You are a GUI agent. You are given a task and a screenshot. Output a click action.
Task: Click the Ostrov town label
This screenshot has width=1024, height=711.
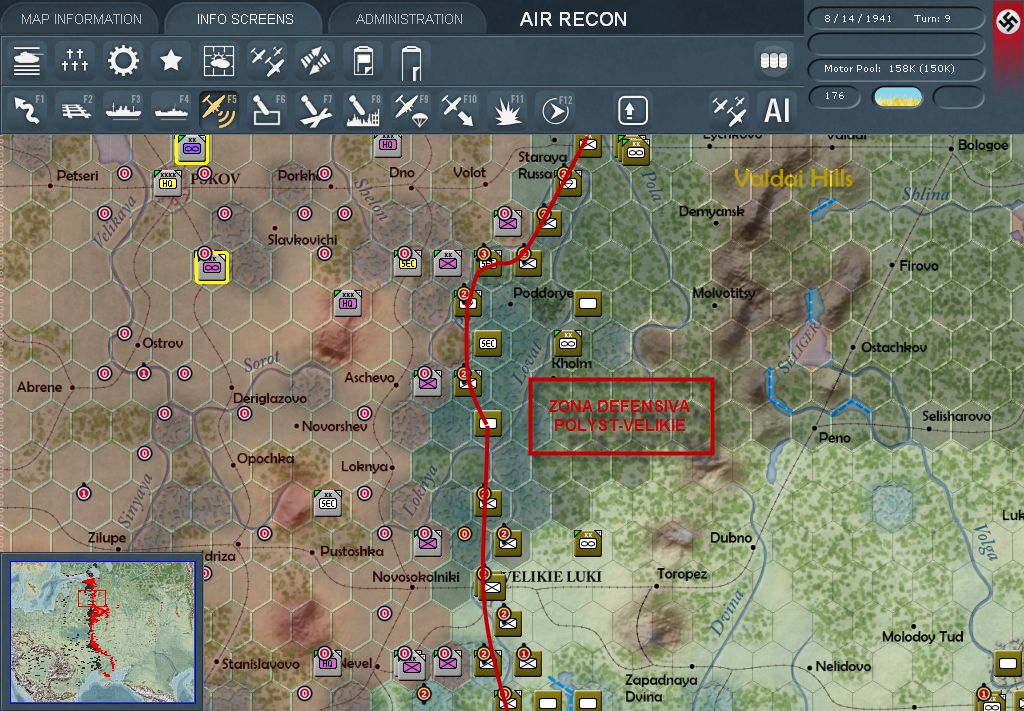[163, 343]
